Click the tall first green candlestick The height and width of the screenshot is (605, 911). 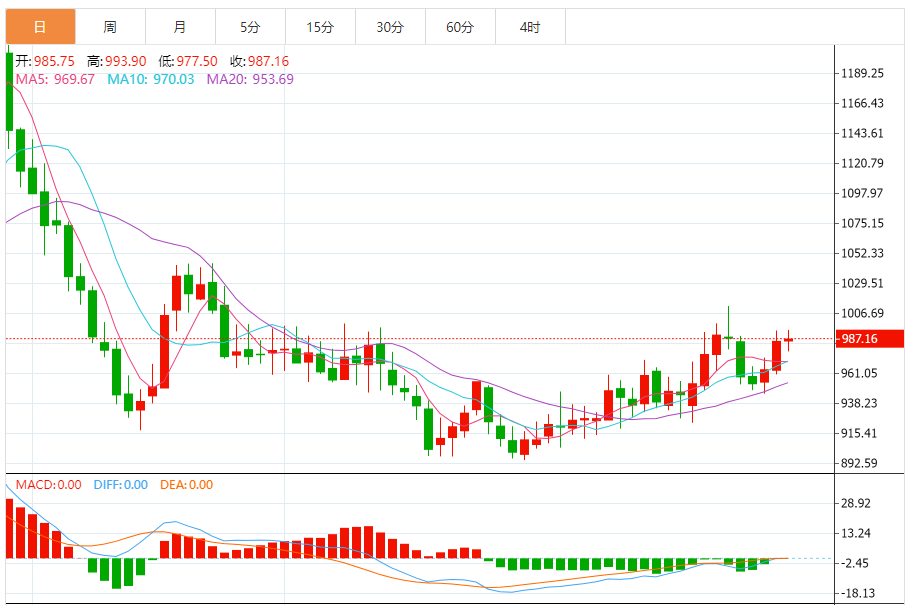(9, 92)
